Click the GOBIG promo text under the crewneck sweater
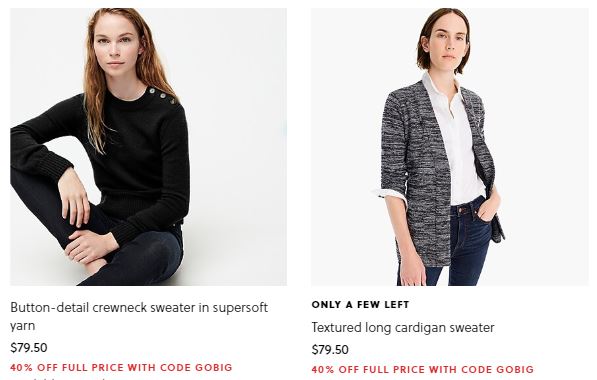Viewport: 597px width, 380px height. tap(121, 367)
